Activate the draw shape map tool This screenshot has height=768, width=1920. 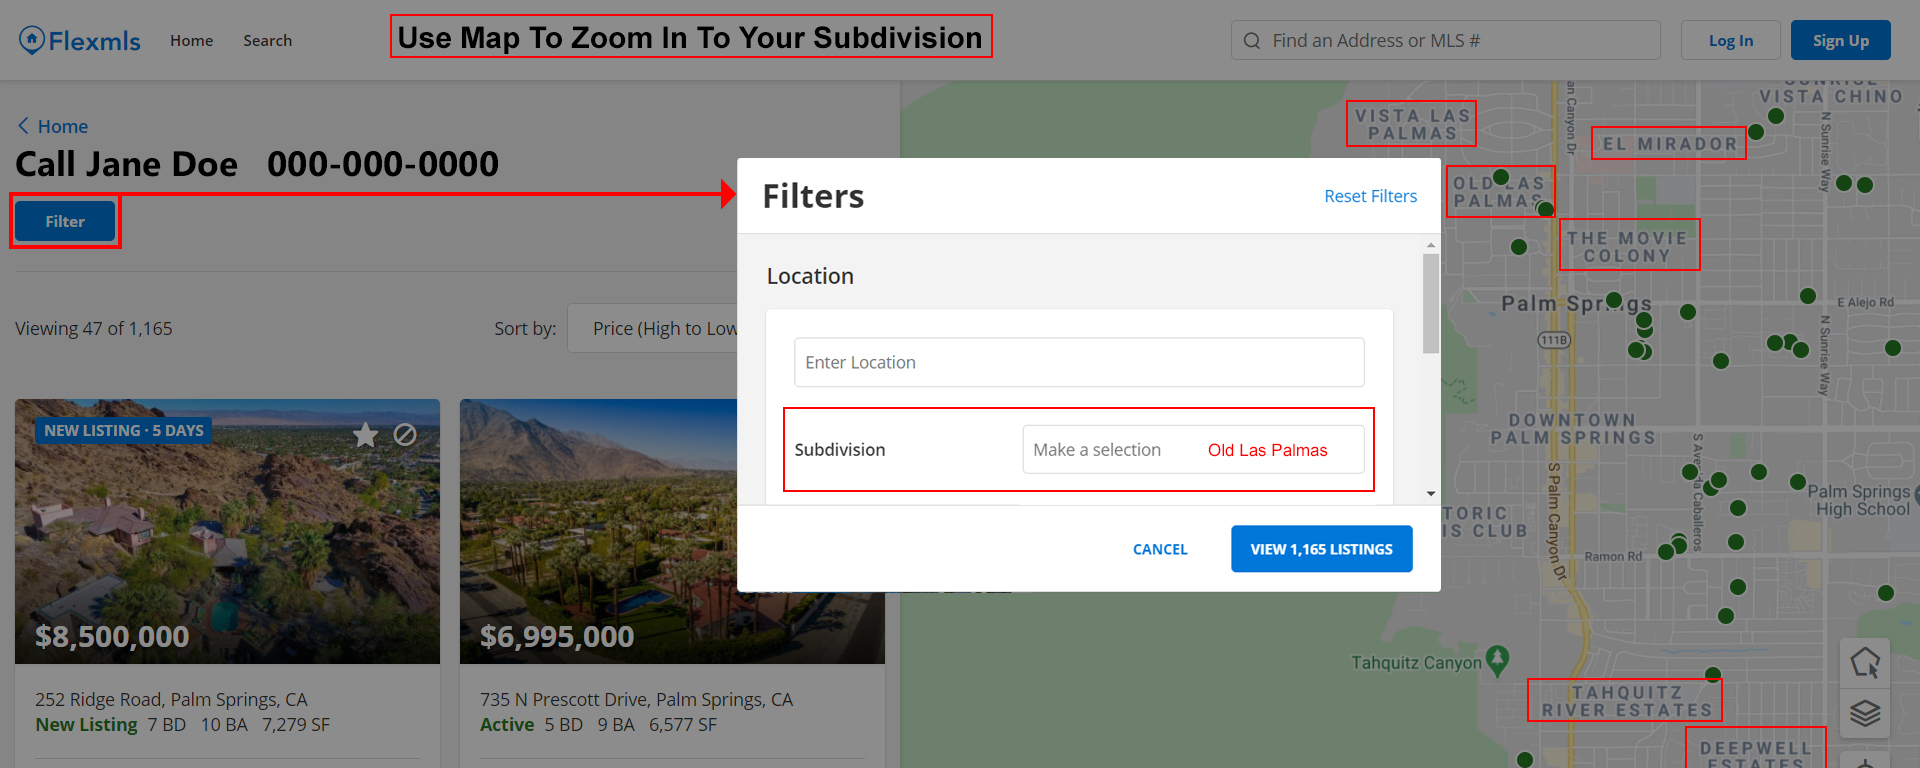(x=1864, y=663)
